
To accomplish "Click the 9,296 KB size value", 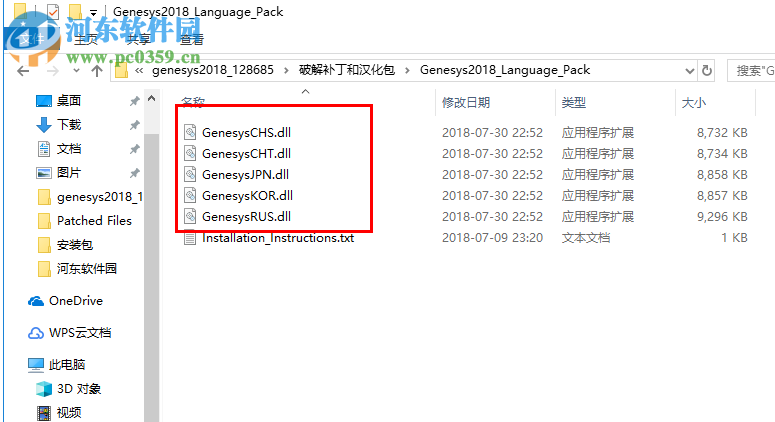I will coord(722,216).
